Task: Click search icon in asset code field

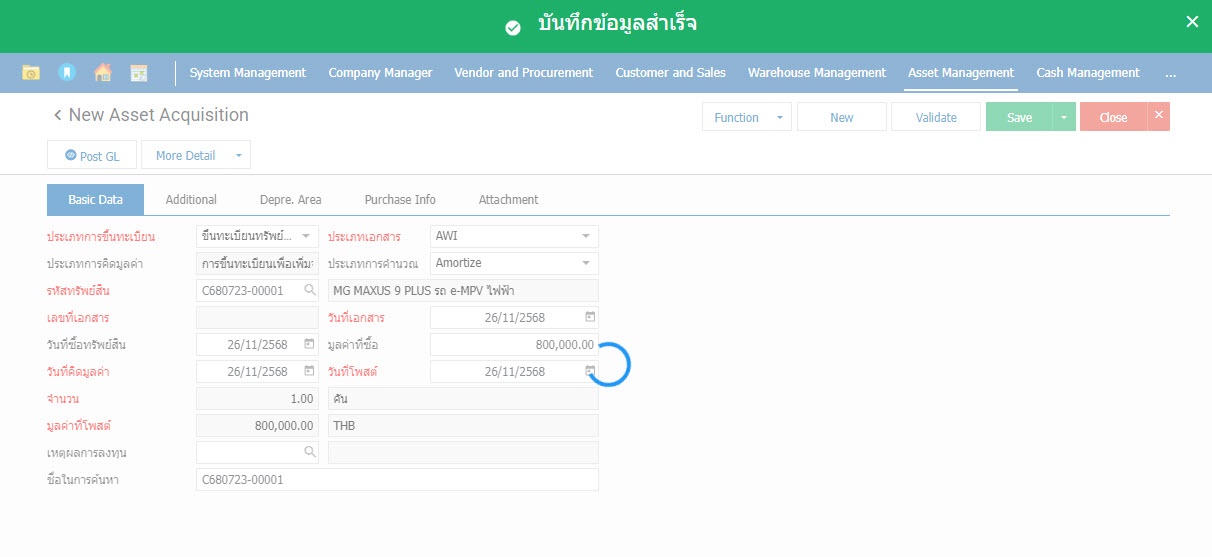Action: click(x=309, y=291)
